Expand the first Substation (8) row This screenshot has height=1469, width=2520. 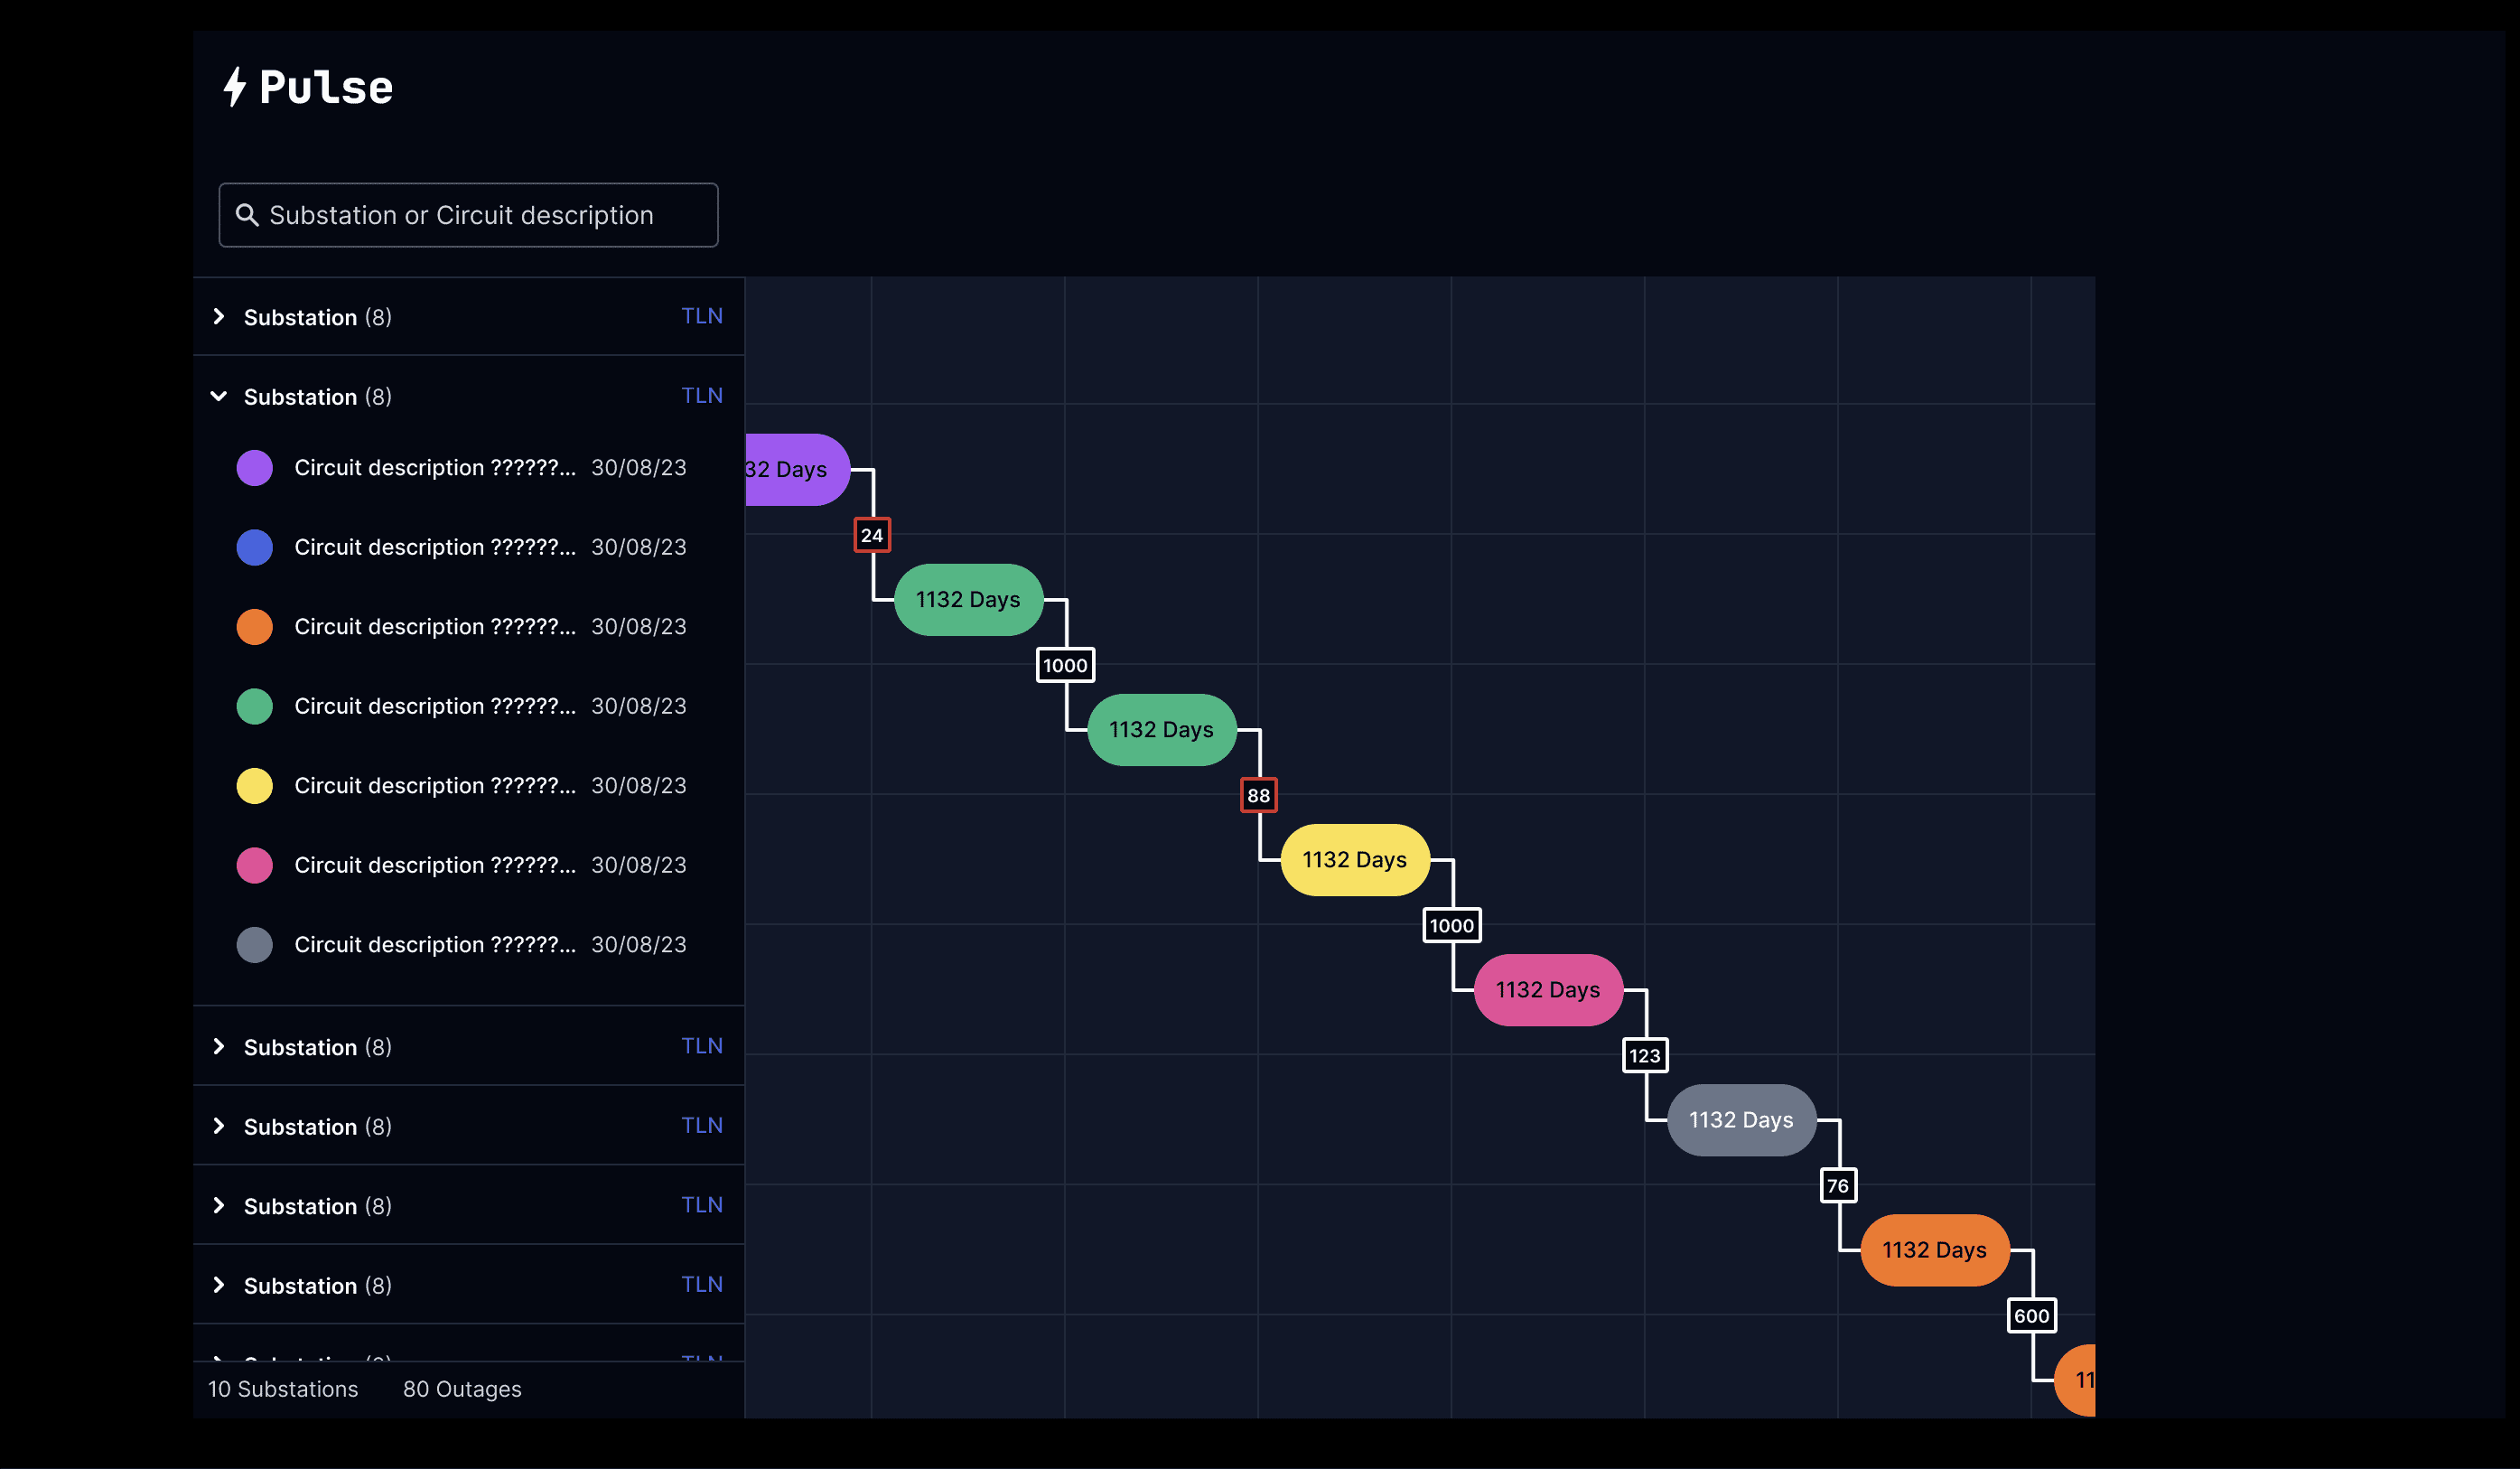click(x=219, y=317)
